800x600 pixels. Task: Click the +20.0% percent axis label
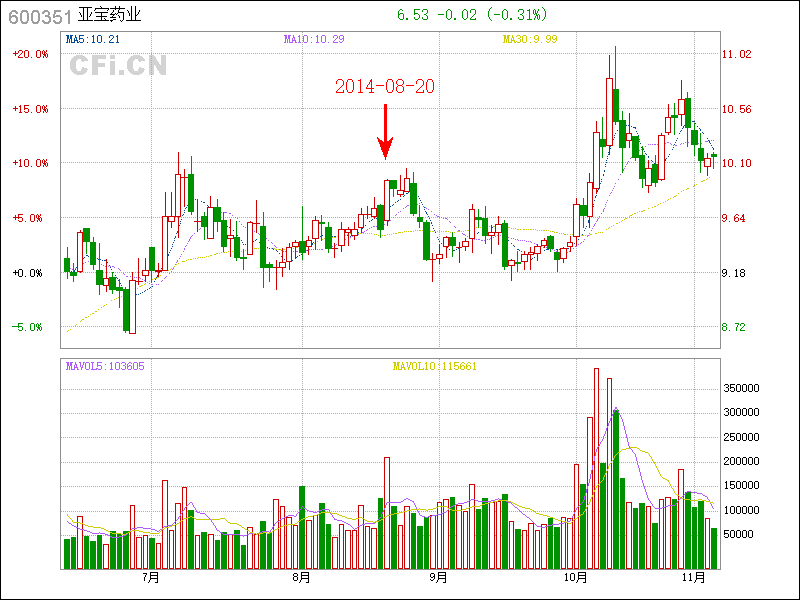[x=31, y=54]
